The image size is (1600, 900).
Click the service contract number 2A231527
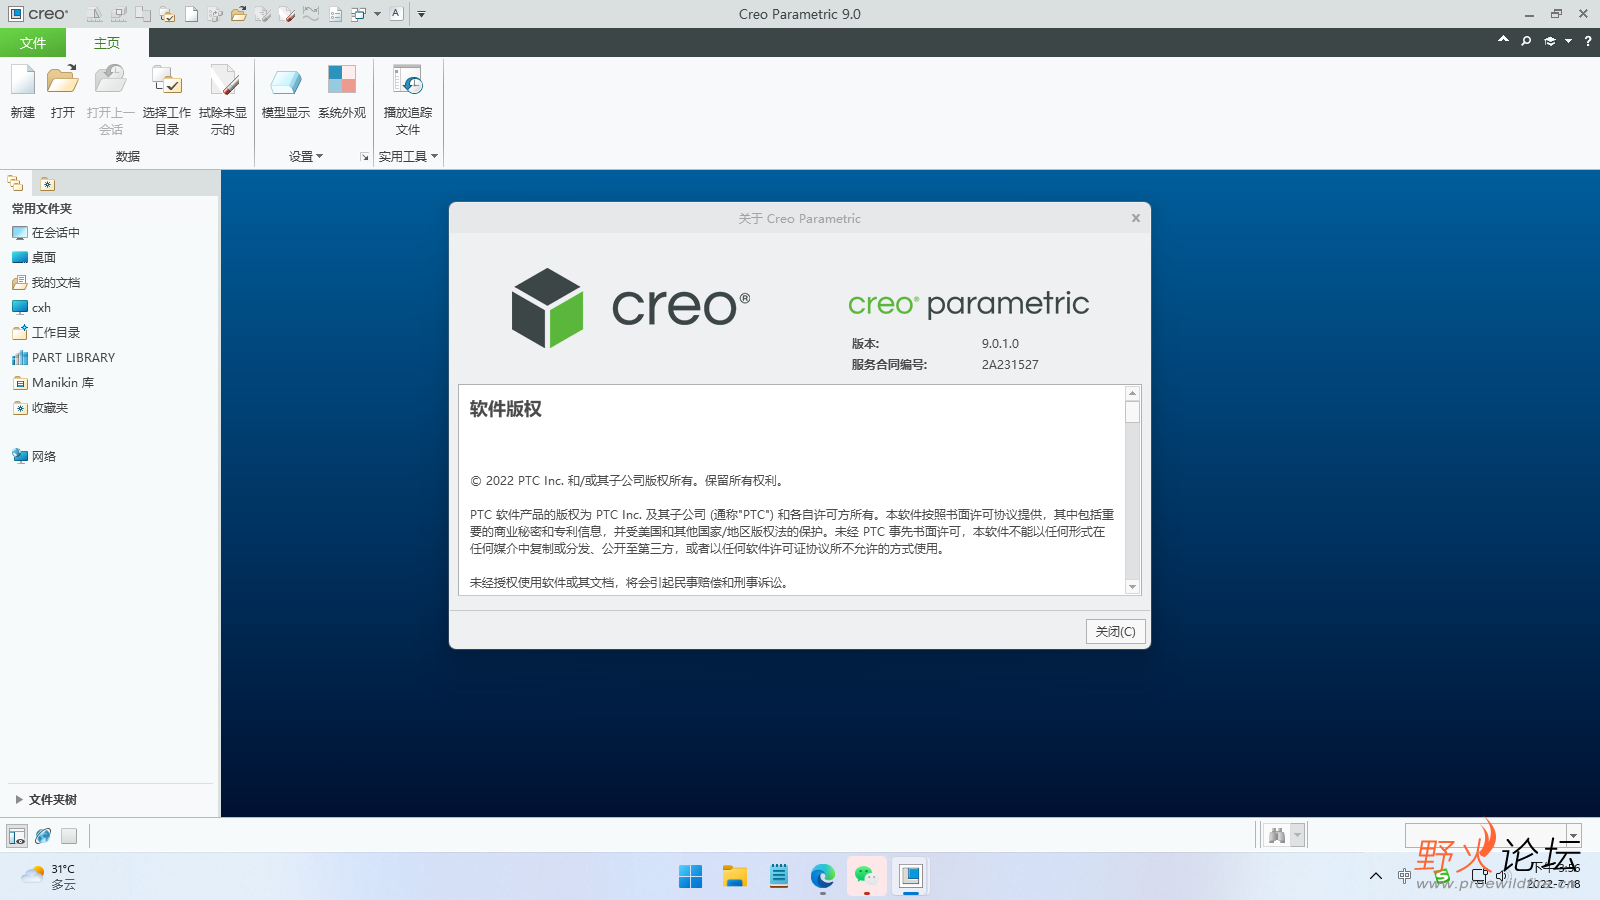coord(1010,365)
